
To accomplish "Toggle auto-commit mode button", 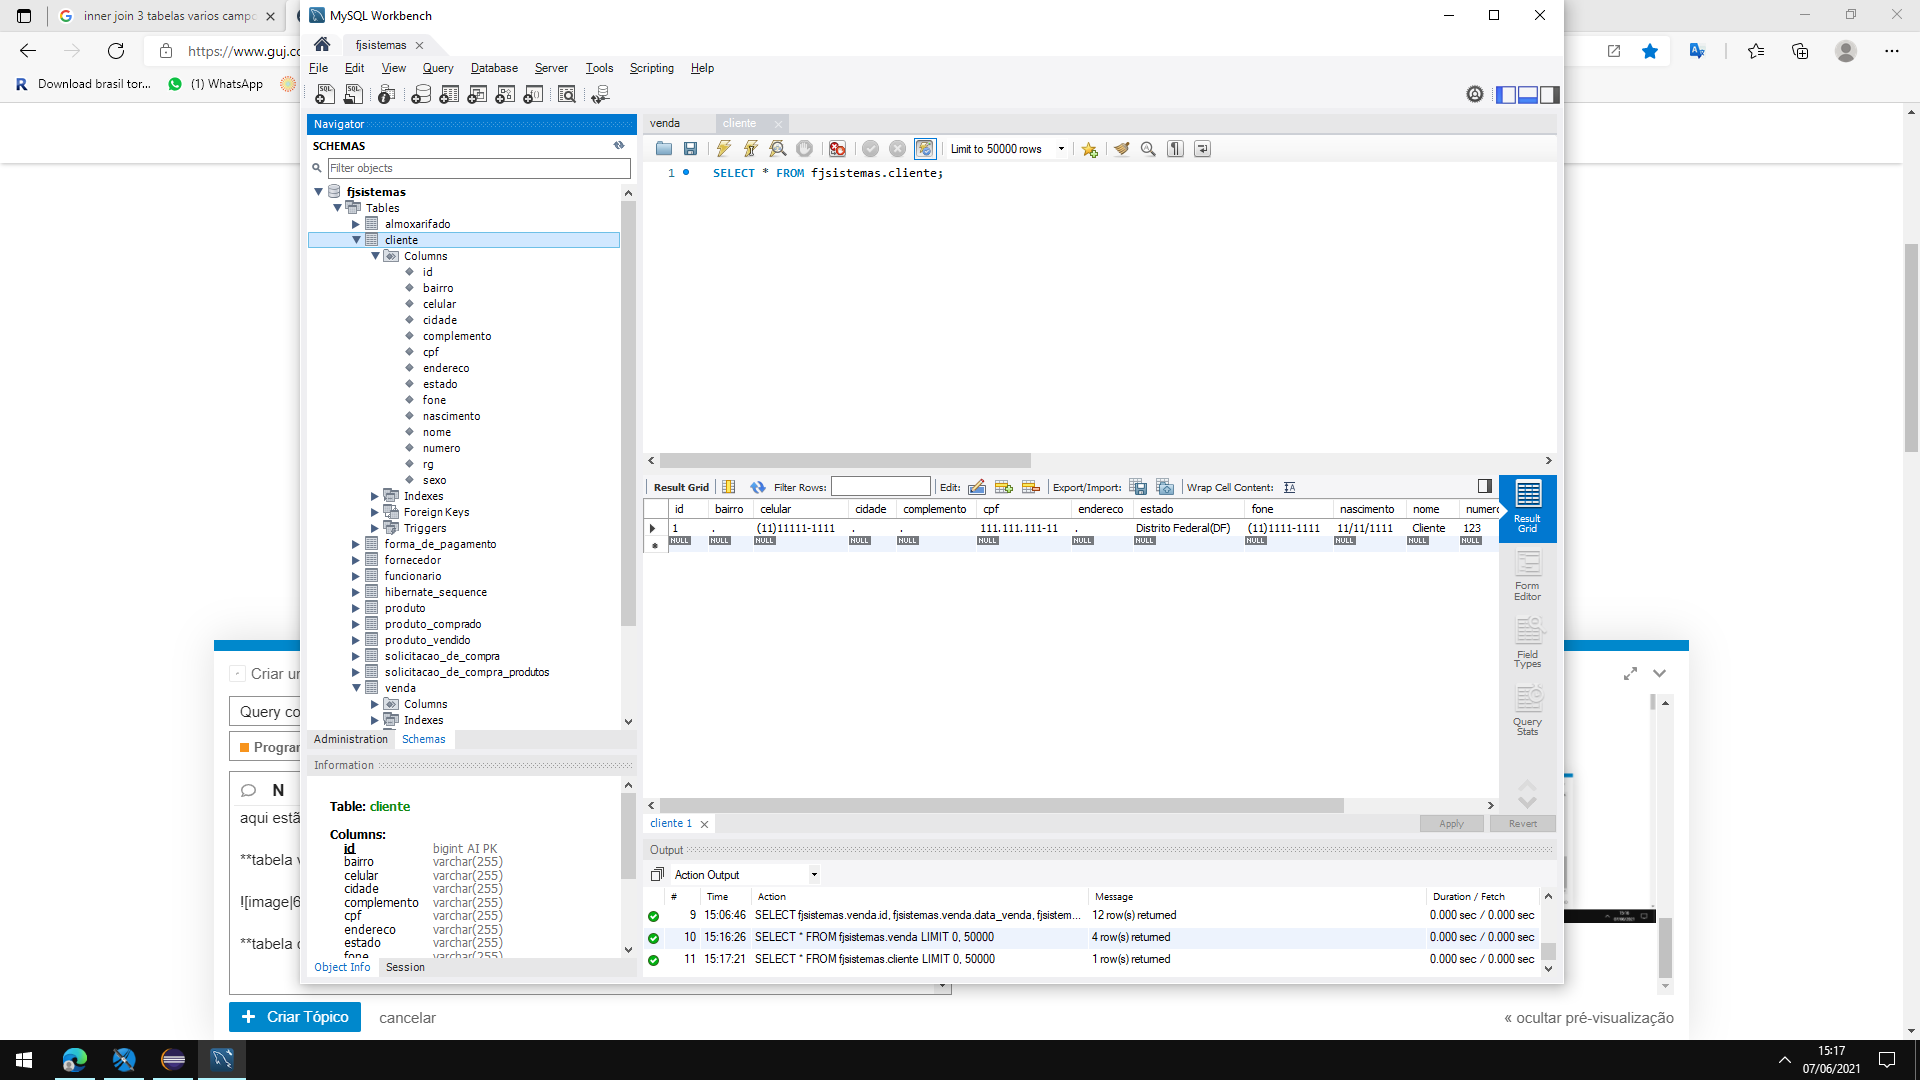I will pos(924,149).
